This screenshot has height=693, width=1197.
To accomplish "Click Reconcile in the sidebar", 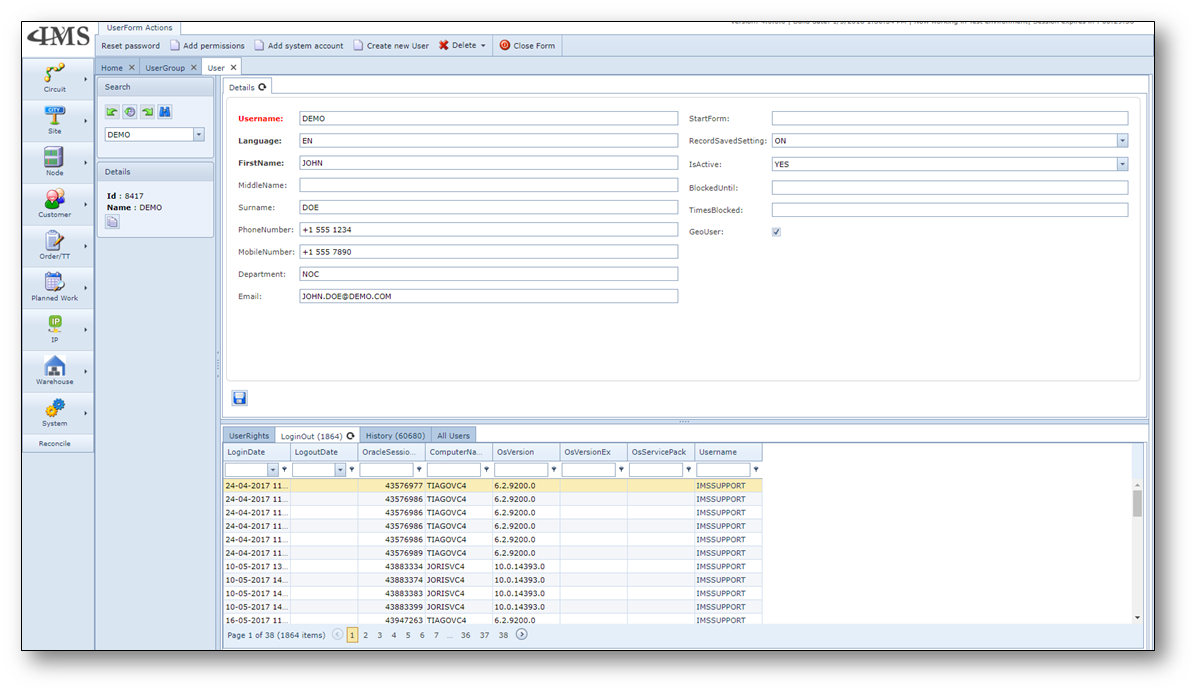I will pyautogui.click(x=55, y=443).
